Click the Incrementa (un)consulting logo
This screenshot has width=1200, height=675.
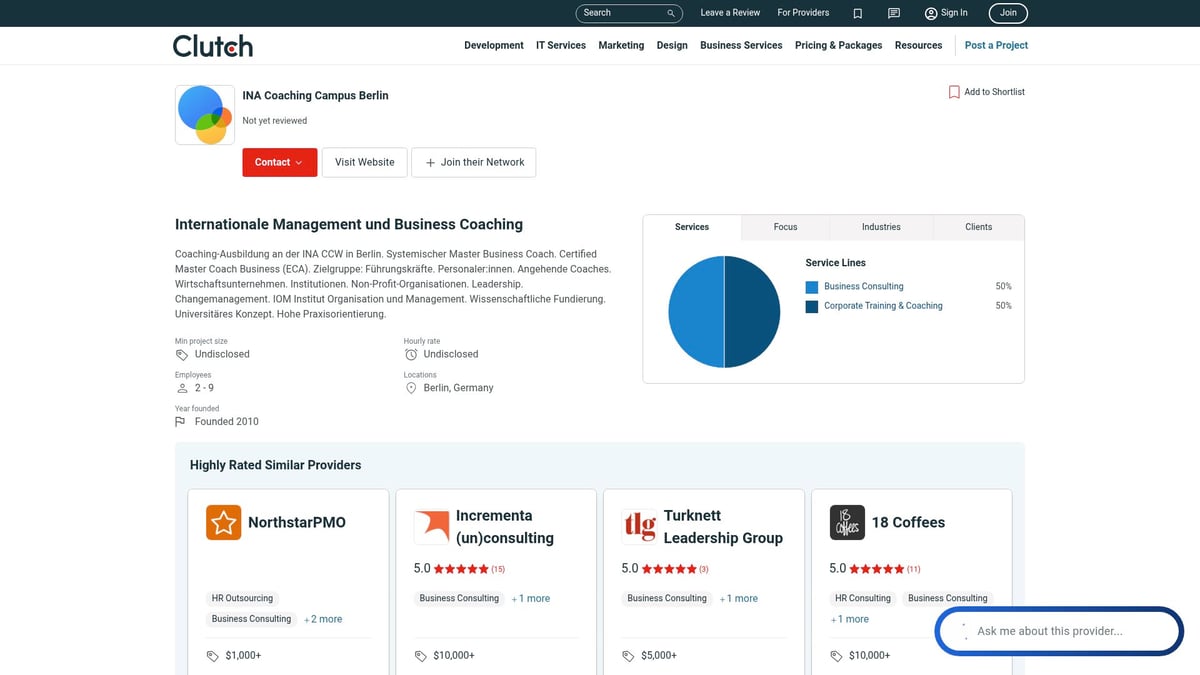click(432, 526)
